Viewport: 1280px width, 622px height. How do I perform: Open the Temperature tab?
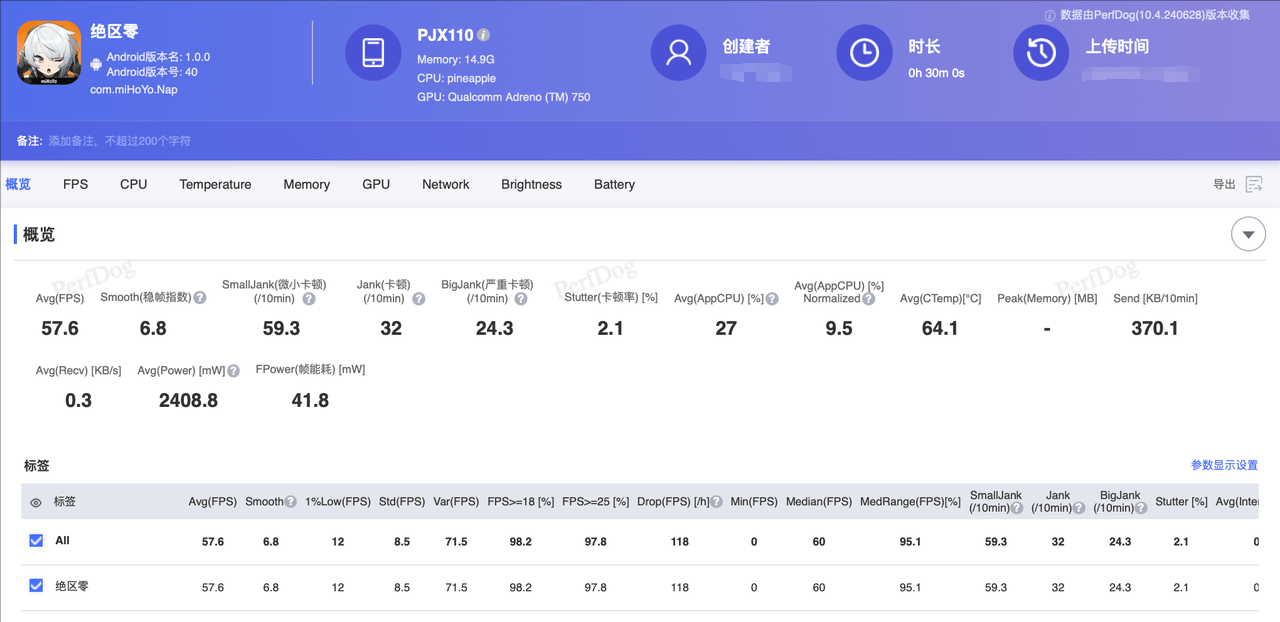point(215,184)
